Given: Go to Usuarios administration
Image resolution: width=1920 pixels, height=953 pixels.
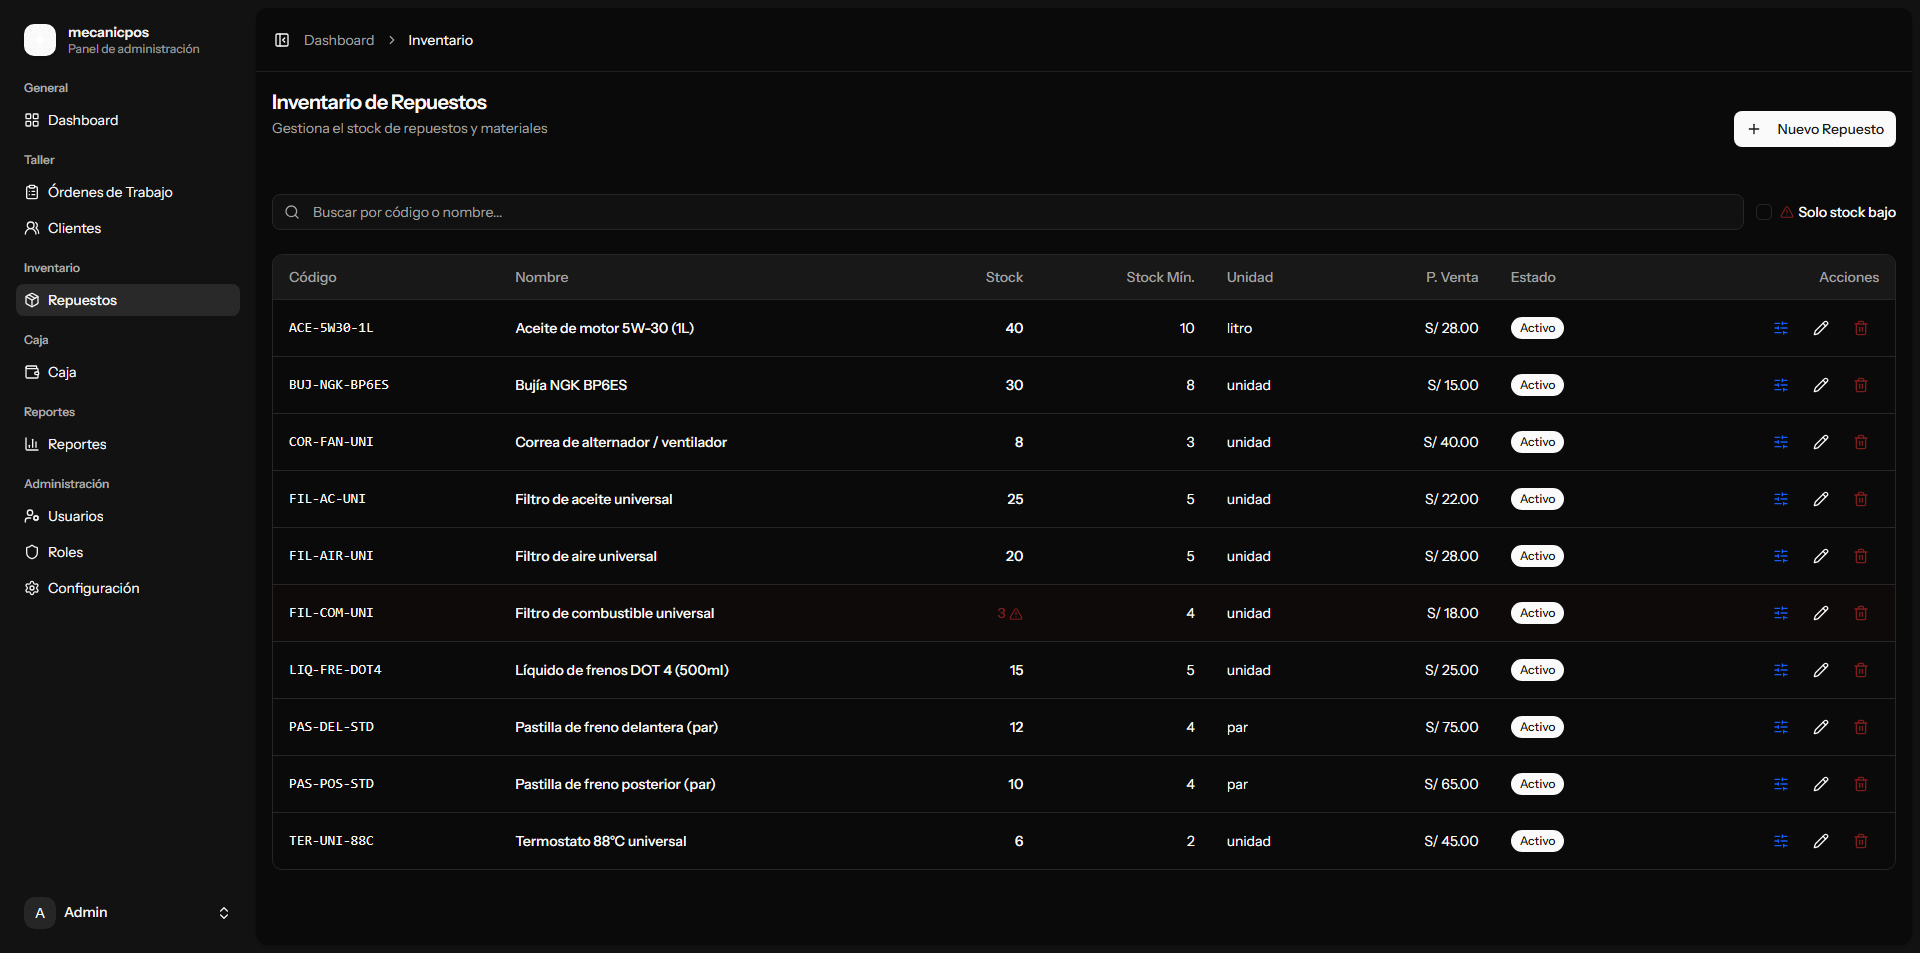Looking at the screenshot, I should tap(128, 516).
